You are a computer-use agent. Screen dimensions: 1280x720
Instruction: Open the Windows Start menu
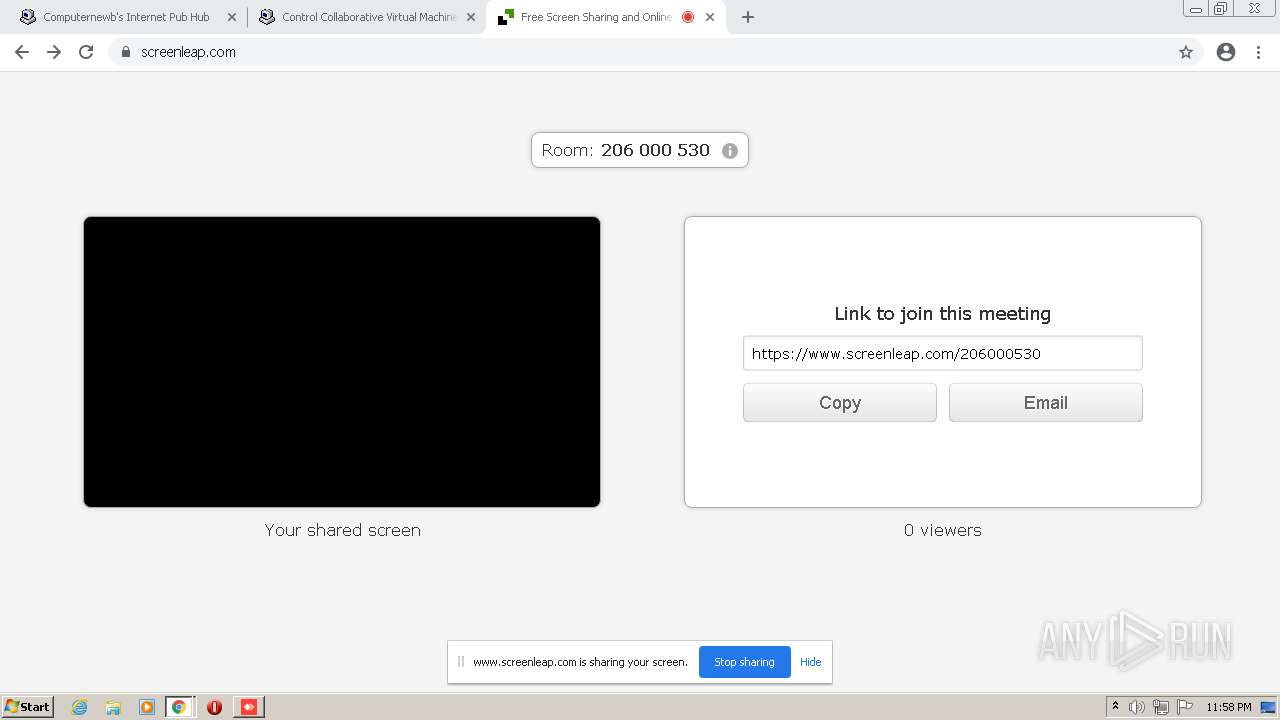28,706
